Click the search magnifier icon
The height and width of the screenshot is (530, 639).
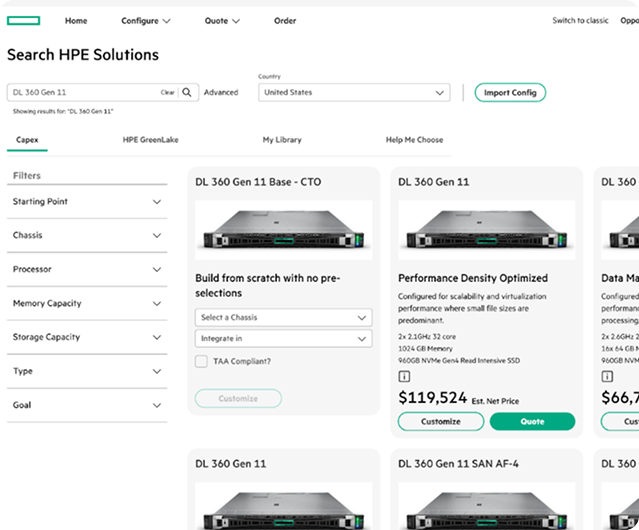pyautogui.click(x=187, y=92)
